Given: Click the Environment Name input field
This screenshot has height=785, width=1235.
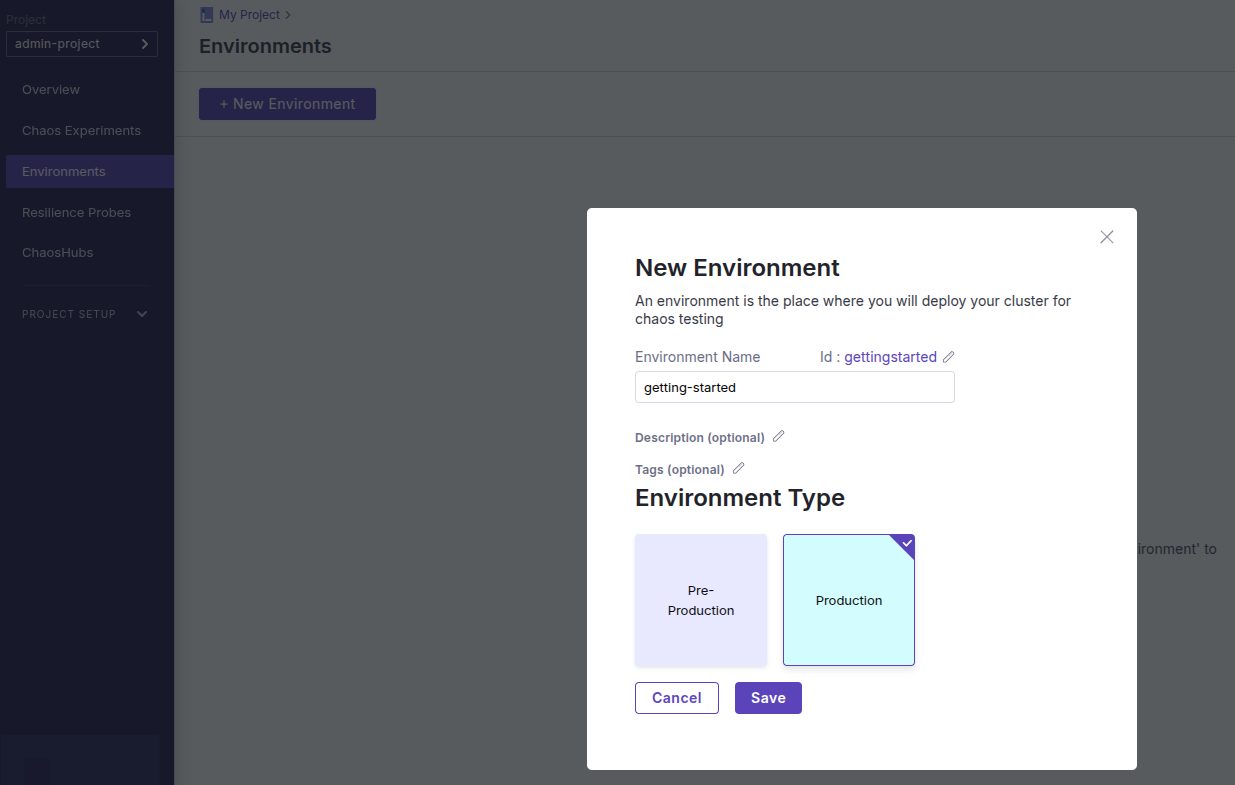Looking at the screenshot, I should (x=794, y=387).
